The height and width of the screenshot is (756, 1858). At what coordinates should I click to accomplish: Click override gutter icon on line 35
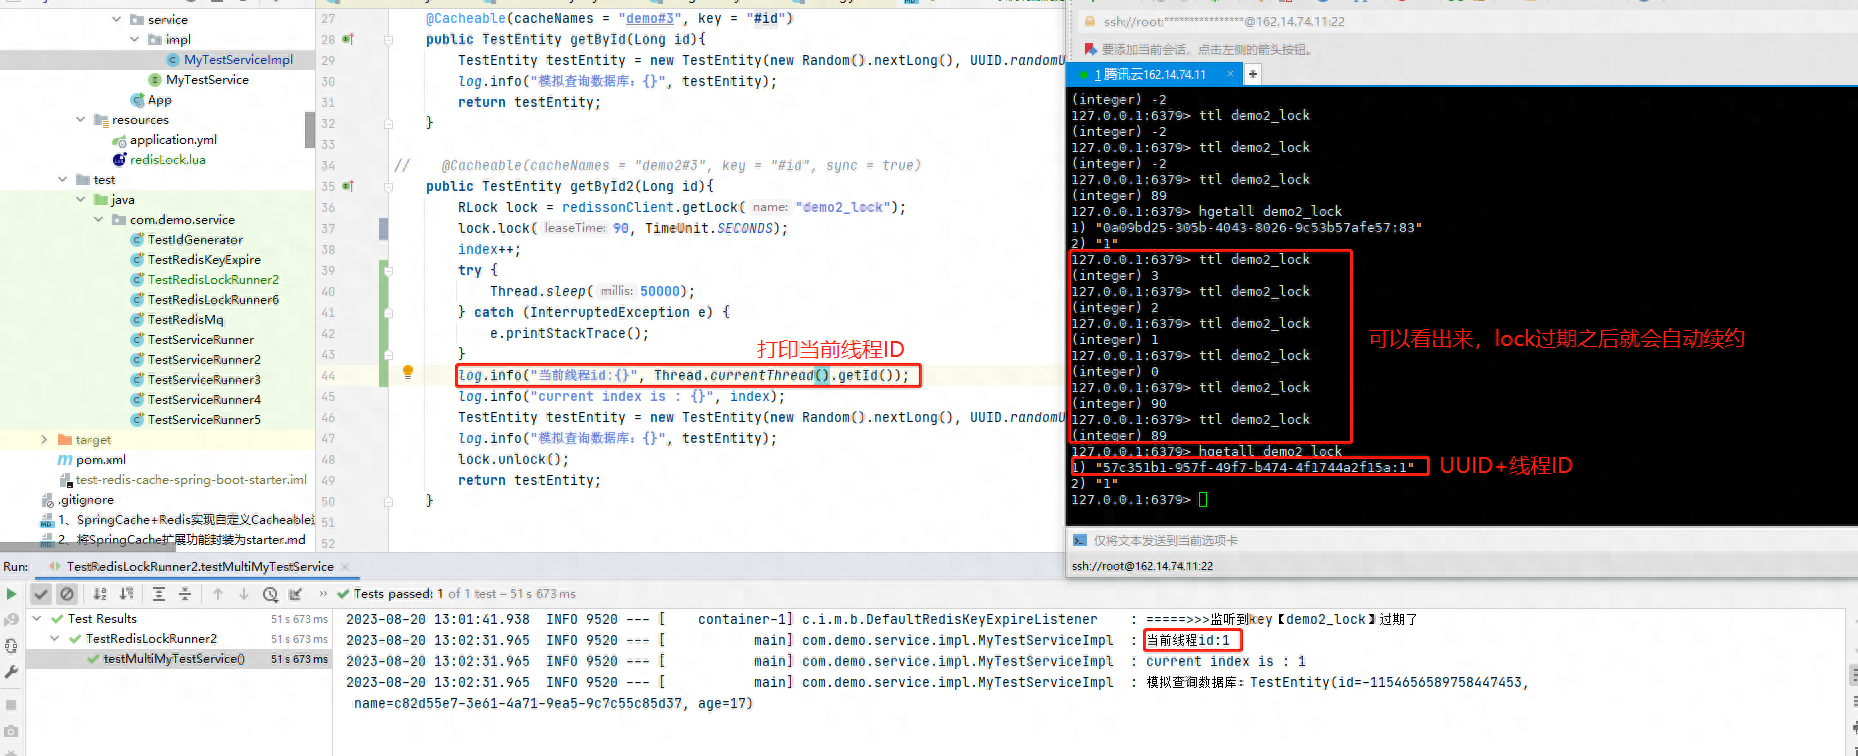click(x=348, y=186)
